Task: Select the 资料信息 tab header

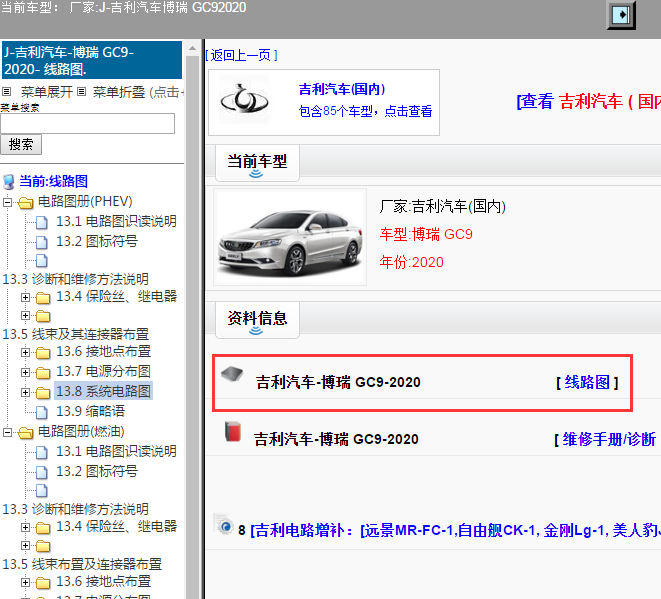Action: coord(257,319)
